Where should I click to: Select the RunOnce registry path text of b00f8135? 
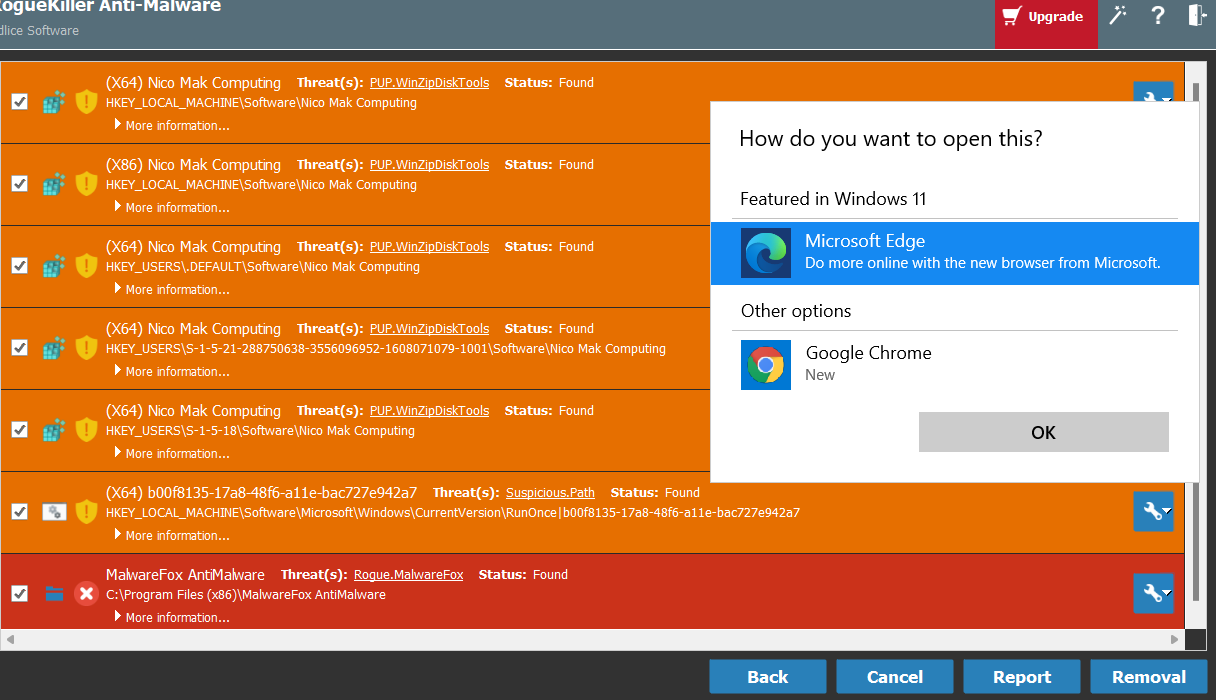(x=453, y=513)
